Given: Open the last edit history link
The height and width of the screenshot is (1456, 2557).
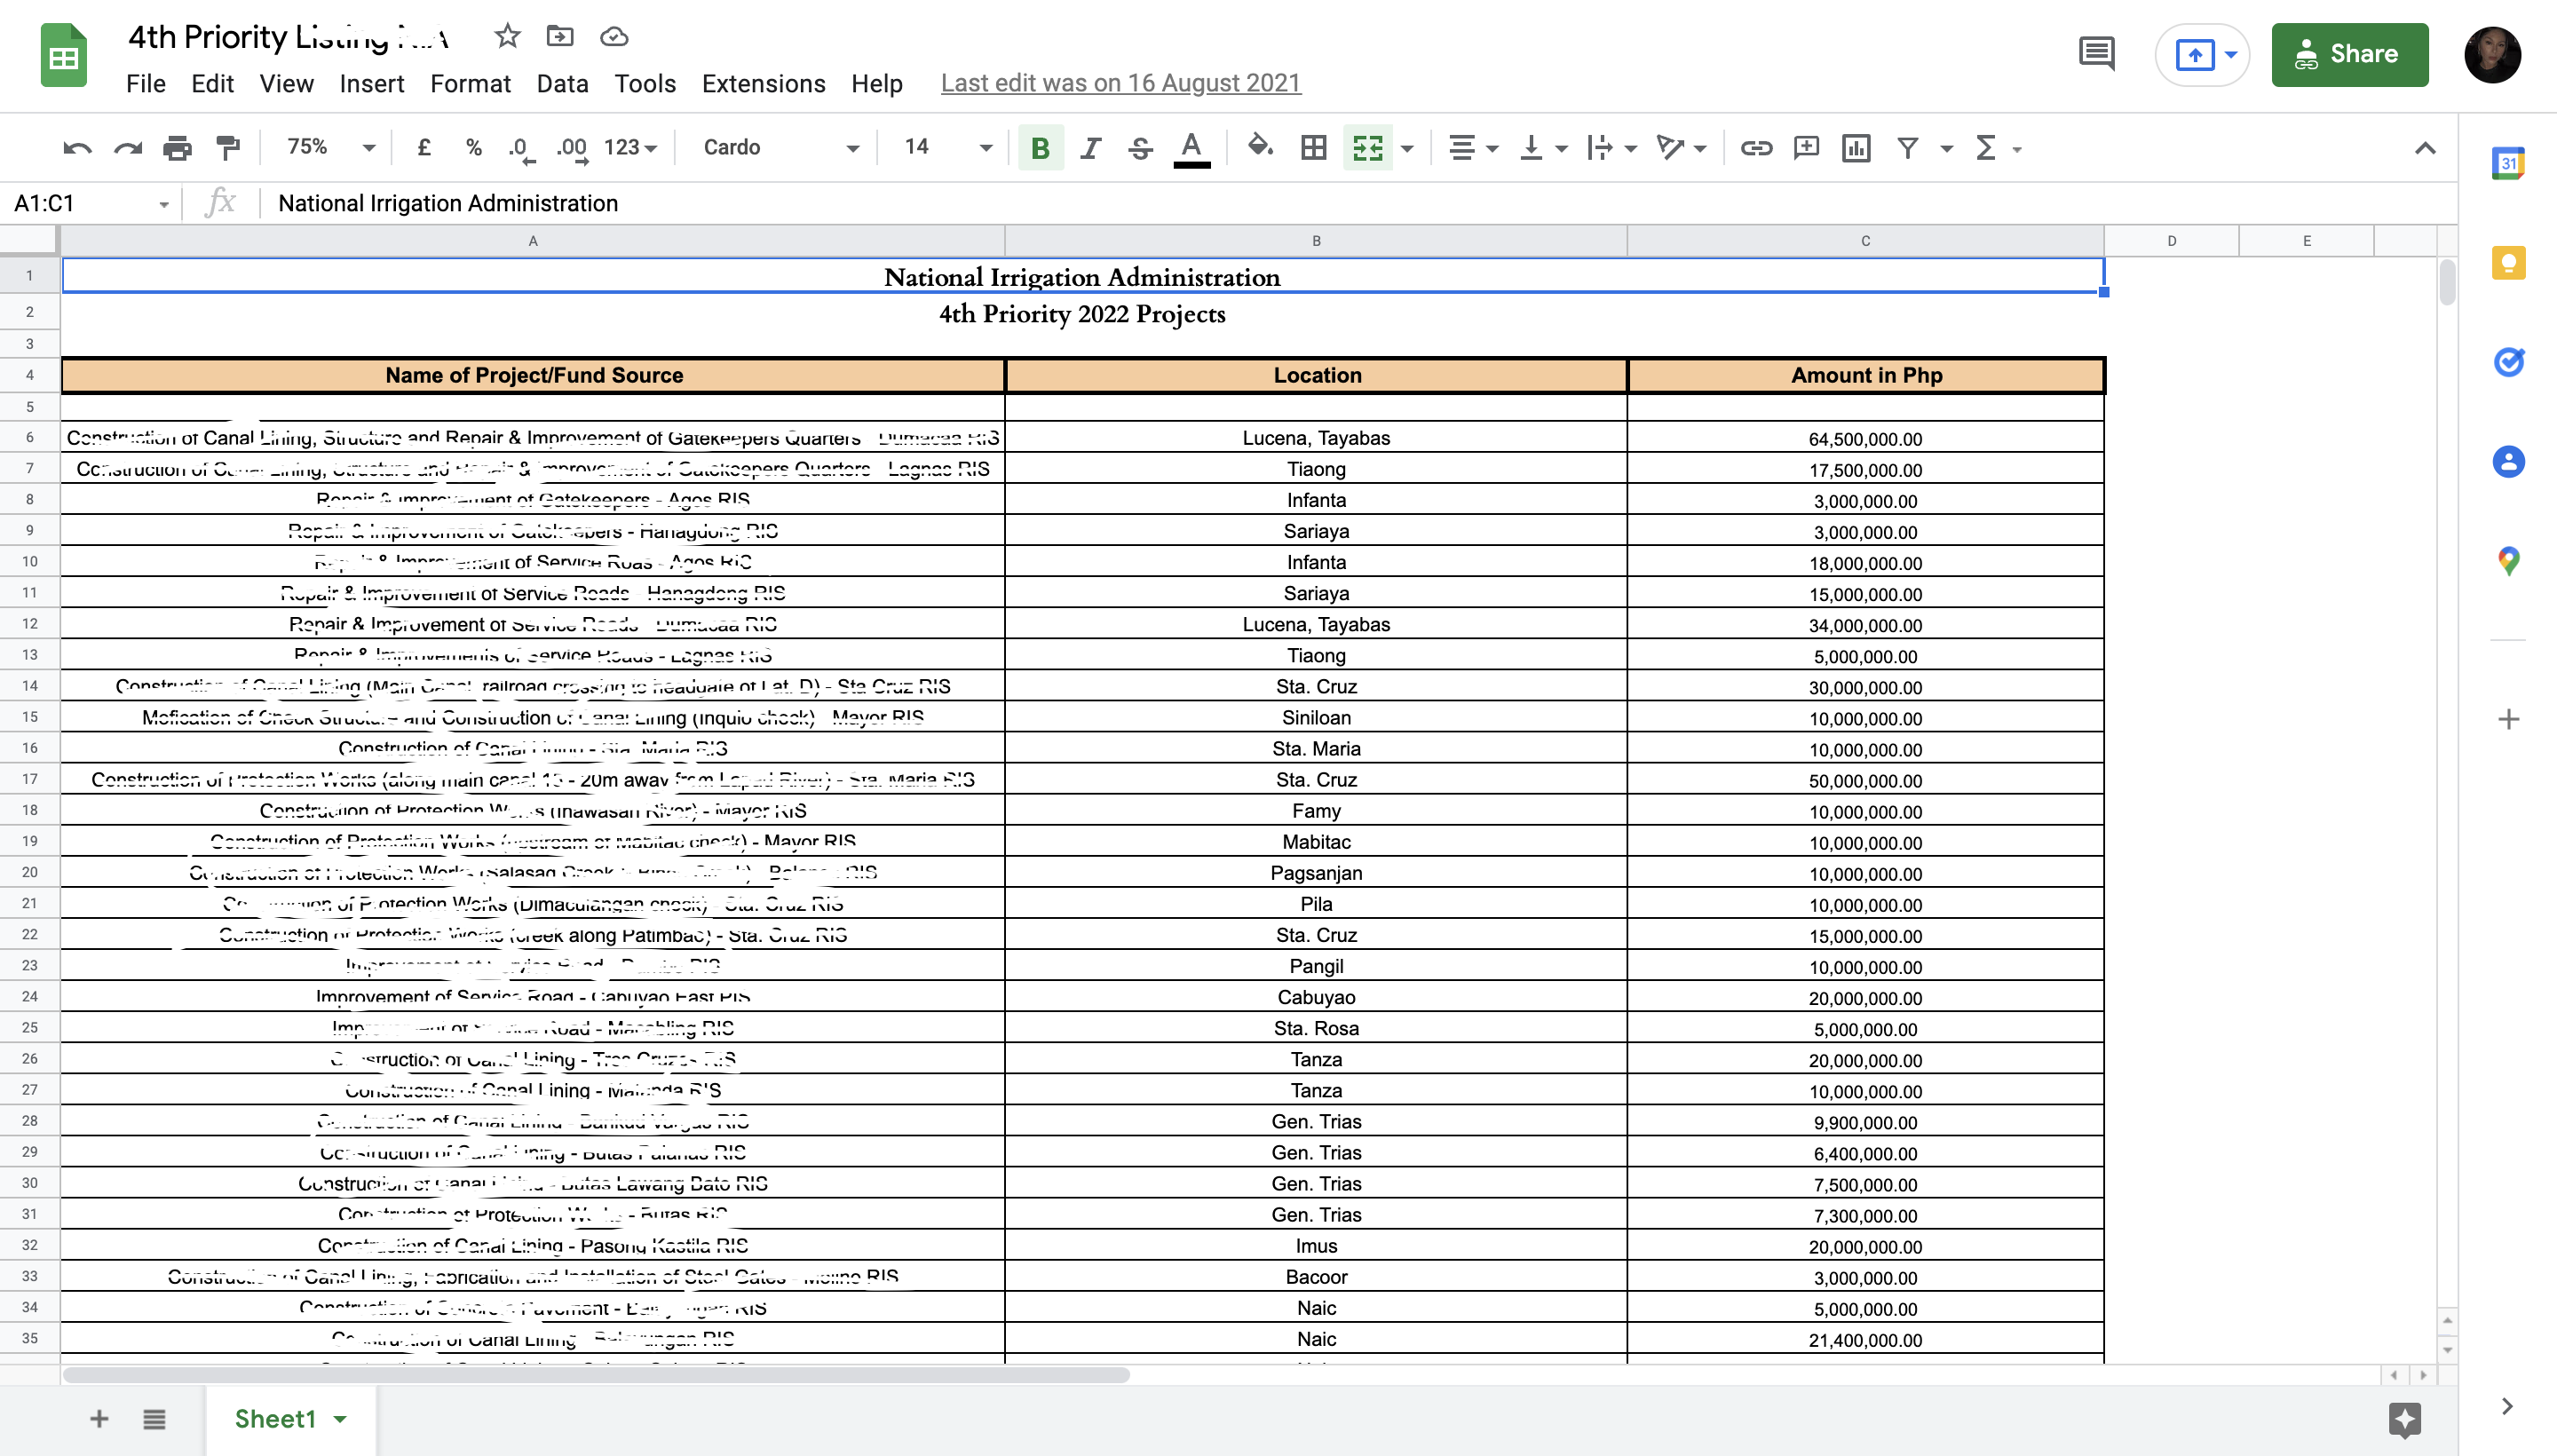Looking at the screenshot, I should pyautogui.click(x=1120, y=83).
